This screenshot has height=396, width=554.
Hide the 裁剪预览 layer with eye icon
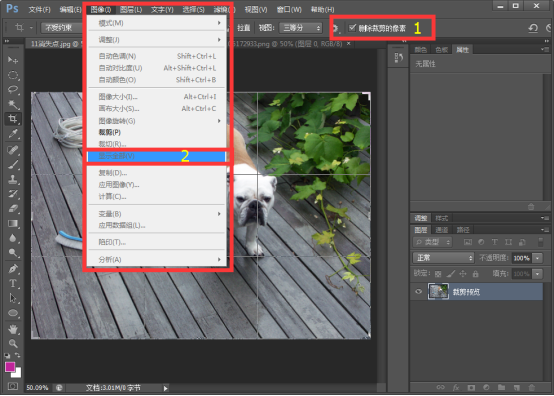(418, 292)
